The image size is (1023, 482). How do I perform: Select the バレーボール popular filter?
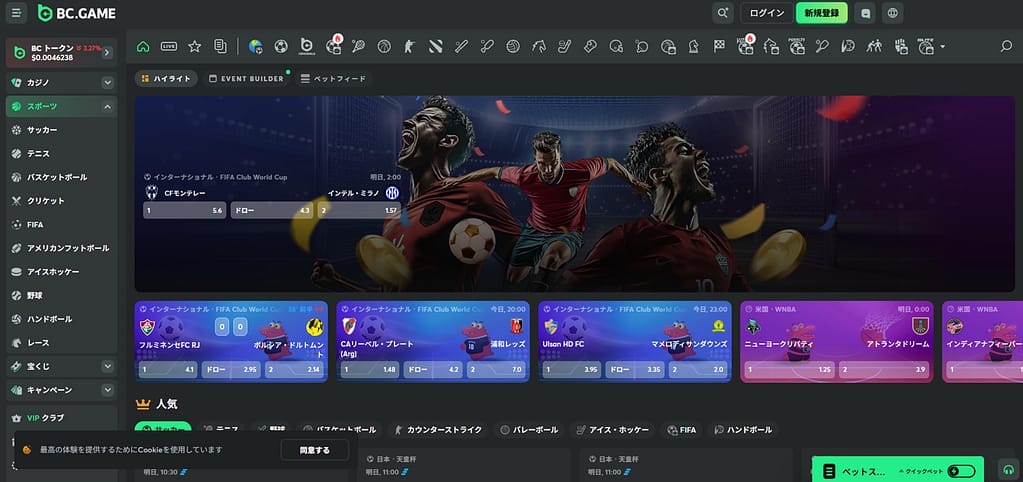click(x=529, y=430)
